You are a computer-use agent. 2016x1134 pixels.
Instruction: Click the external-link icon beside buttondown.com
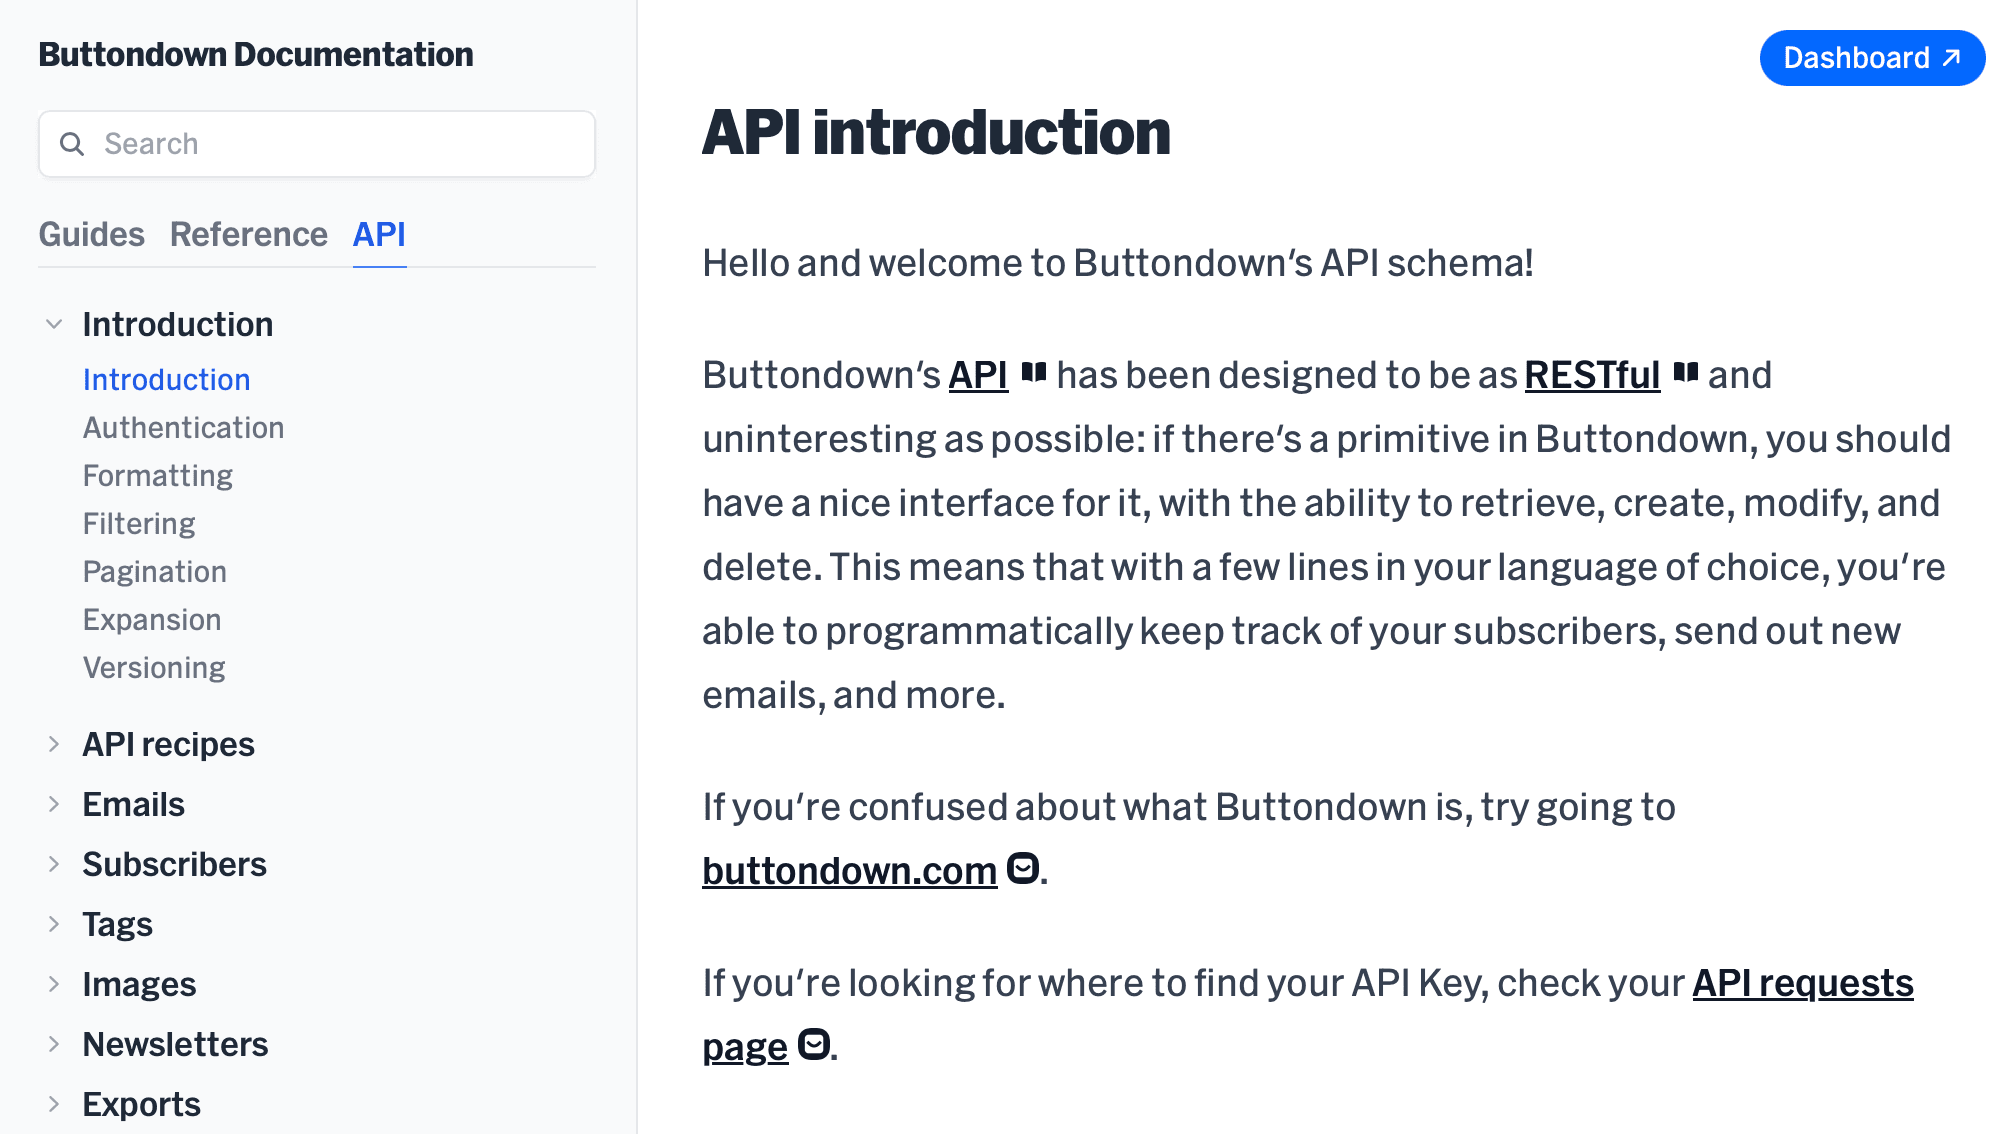click(x=1021, y=870)
